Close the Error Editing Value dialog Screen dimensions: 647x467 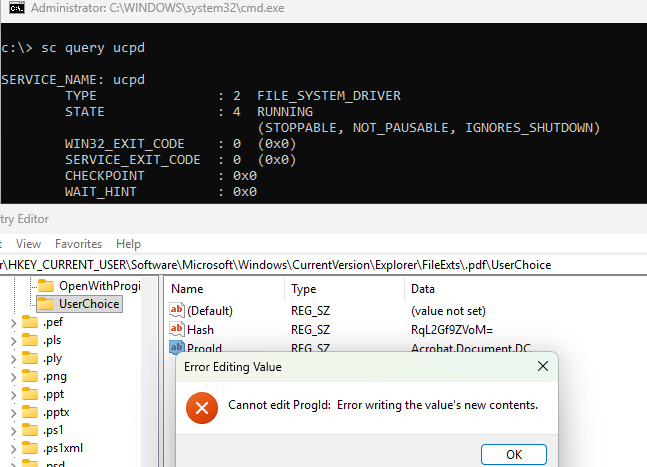click(x=543, y=366)
